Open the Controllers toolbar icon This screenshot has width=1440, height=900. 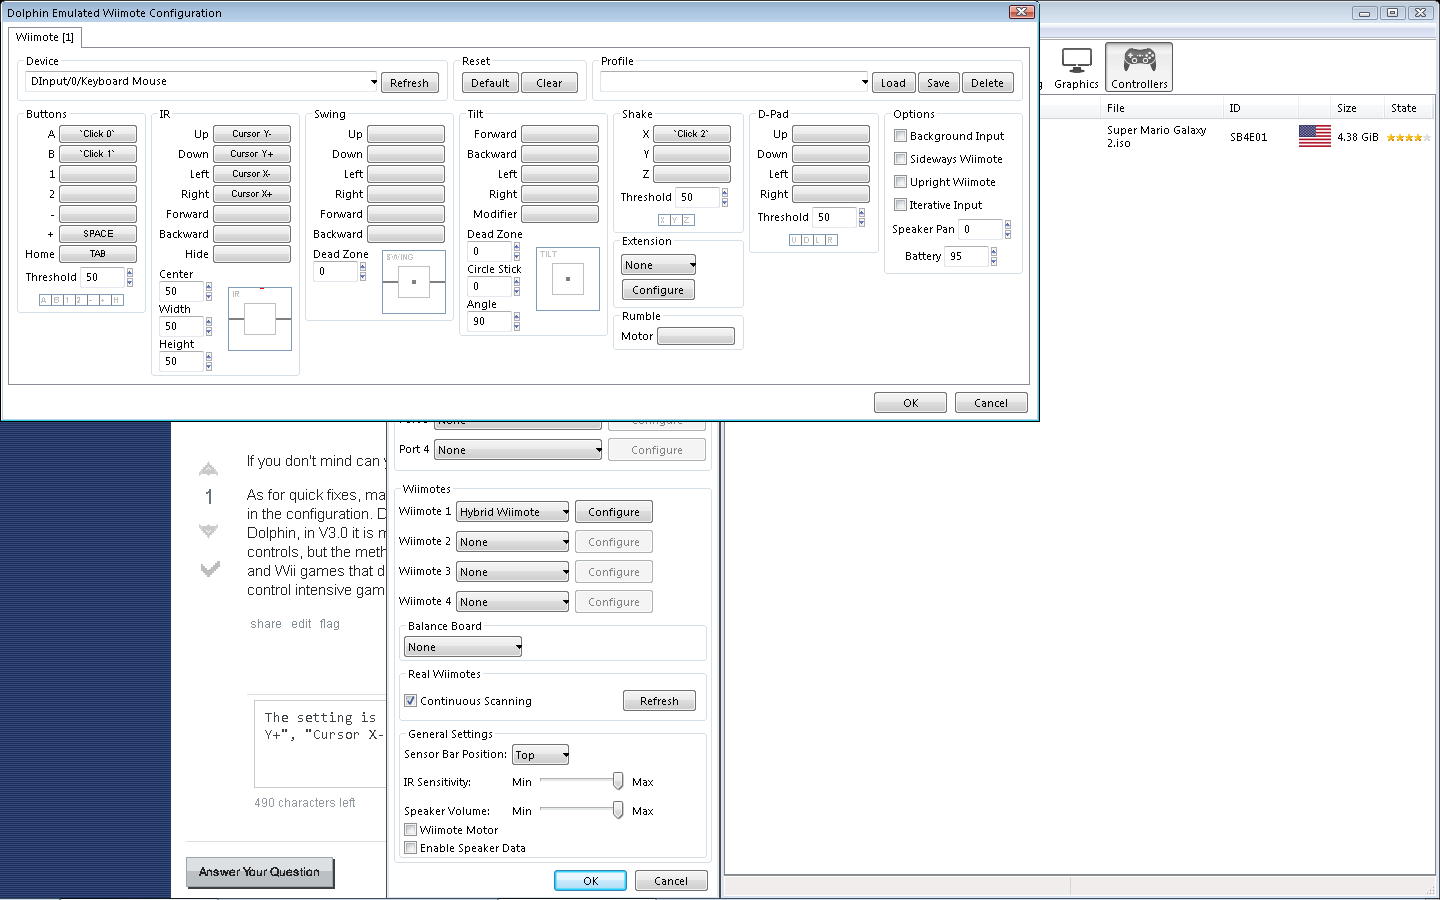(x=1138, y=67)
